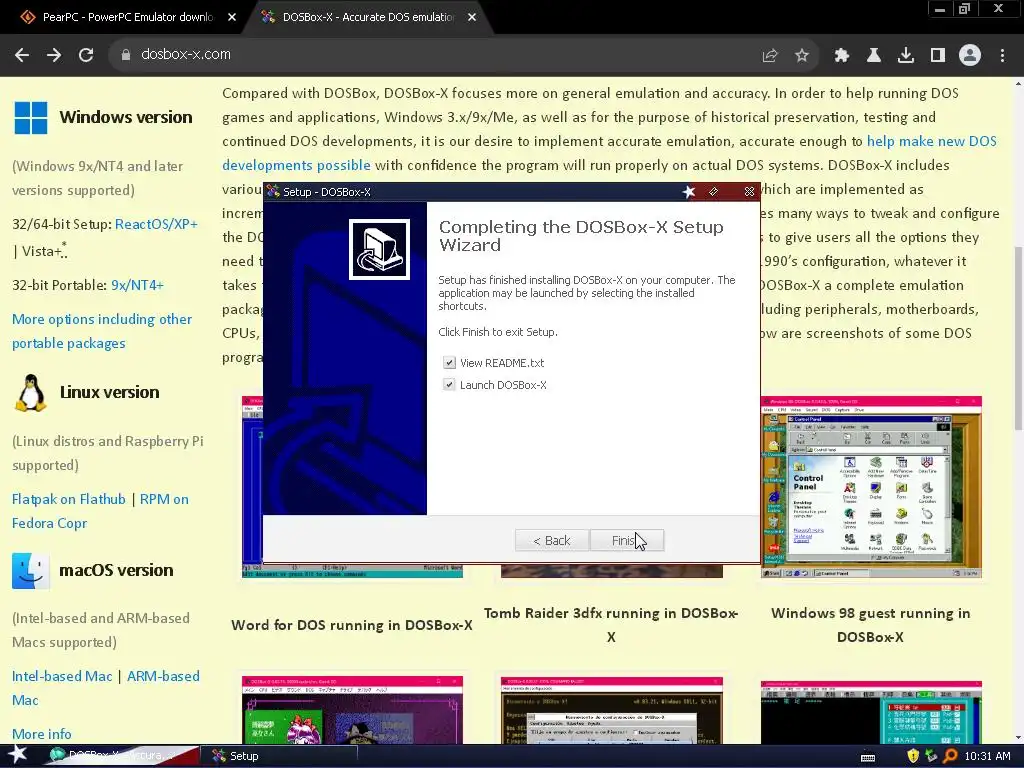Go back in browser history
Image resolution: width=1024 pixels, height=768 pixels.
click(x=22, y=55)
